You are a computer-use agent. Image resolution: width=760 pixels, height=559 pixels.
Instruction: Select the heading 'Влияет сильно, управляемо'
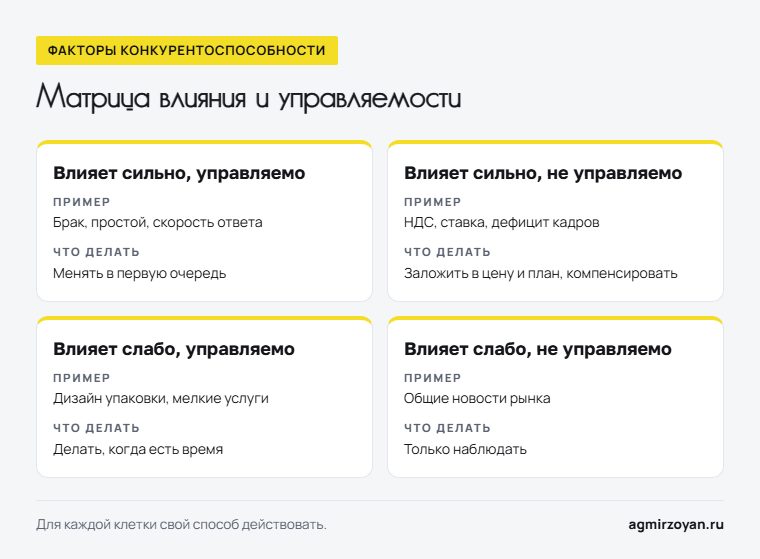click(179, 174)
